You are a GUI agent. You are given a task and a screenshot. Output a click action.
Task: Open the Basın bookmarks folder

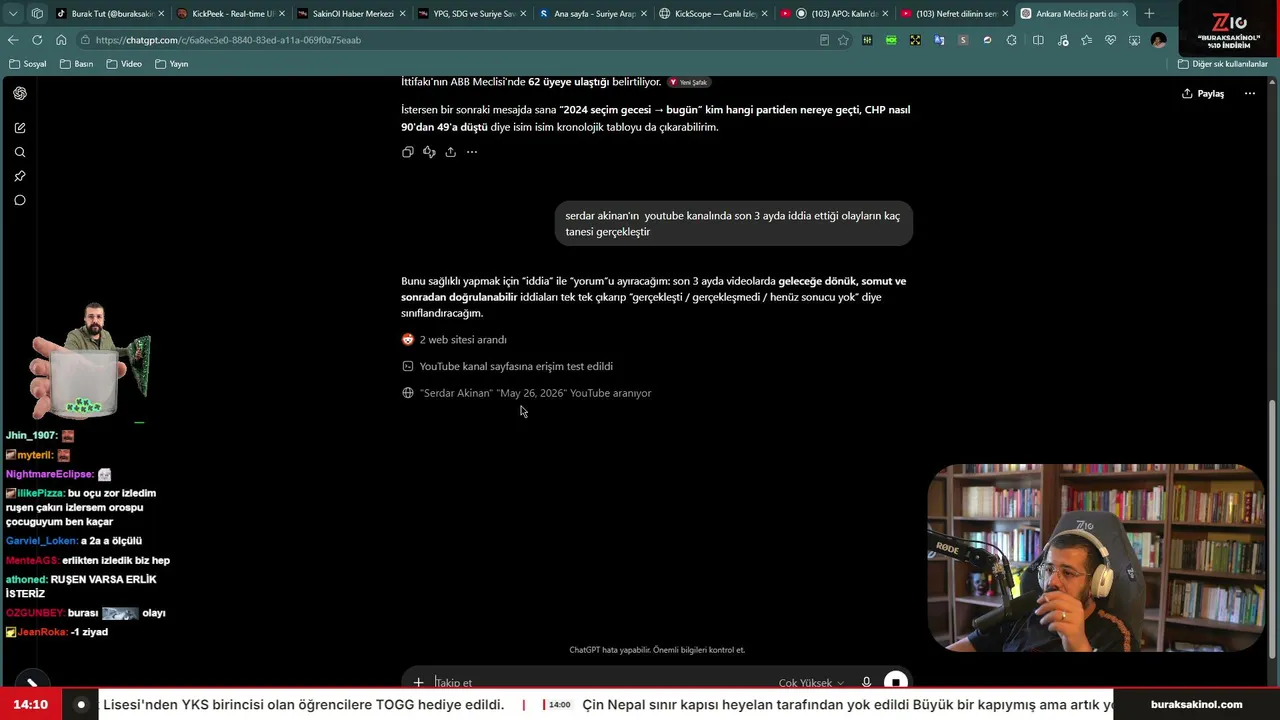76,64
